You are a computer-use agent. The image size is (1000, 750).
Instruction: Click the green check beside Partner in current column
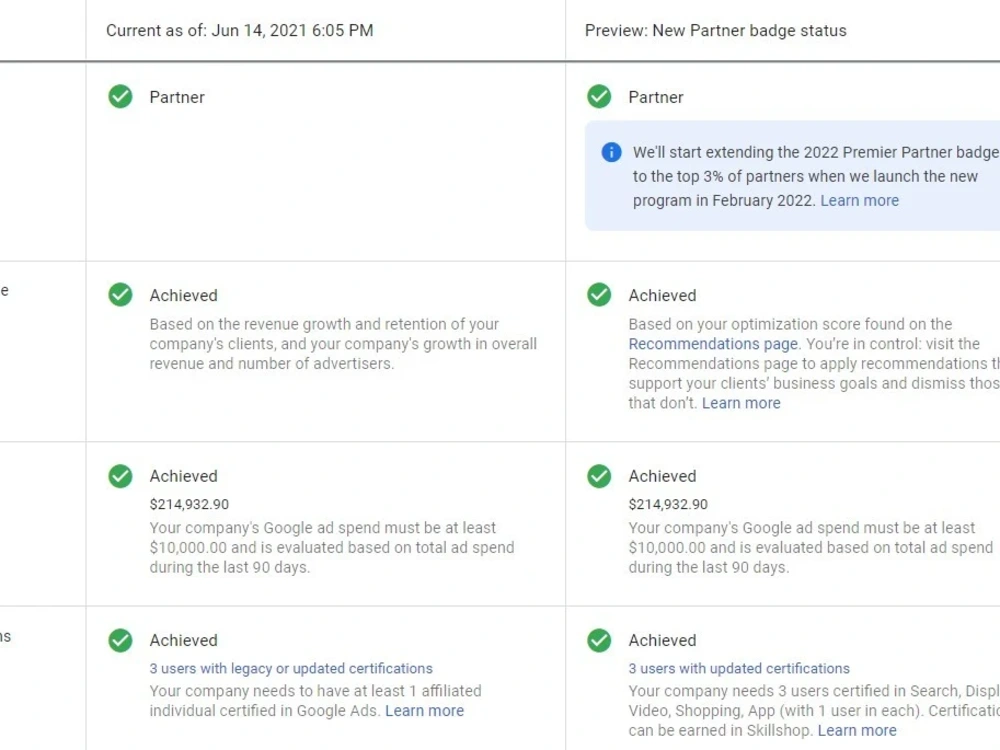120,97
